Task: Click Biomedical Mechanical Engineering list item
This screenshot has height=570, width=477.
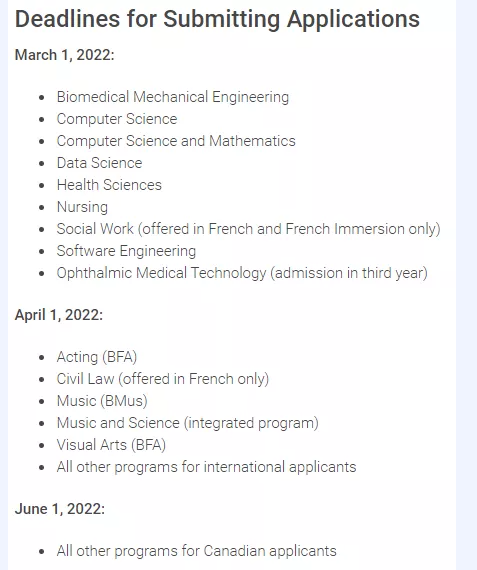Action: pyautogui.click(x=173, y=97)
